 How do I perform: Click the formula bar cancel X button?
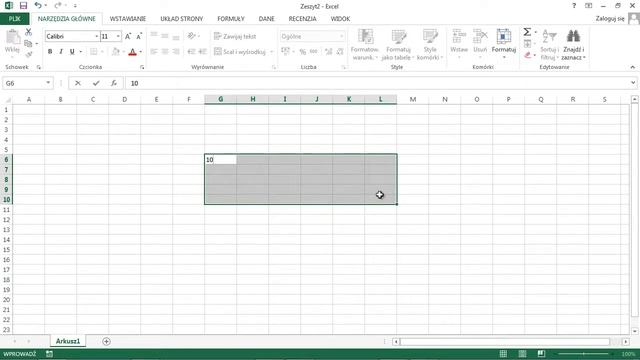[78, 83]
